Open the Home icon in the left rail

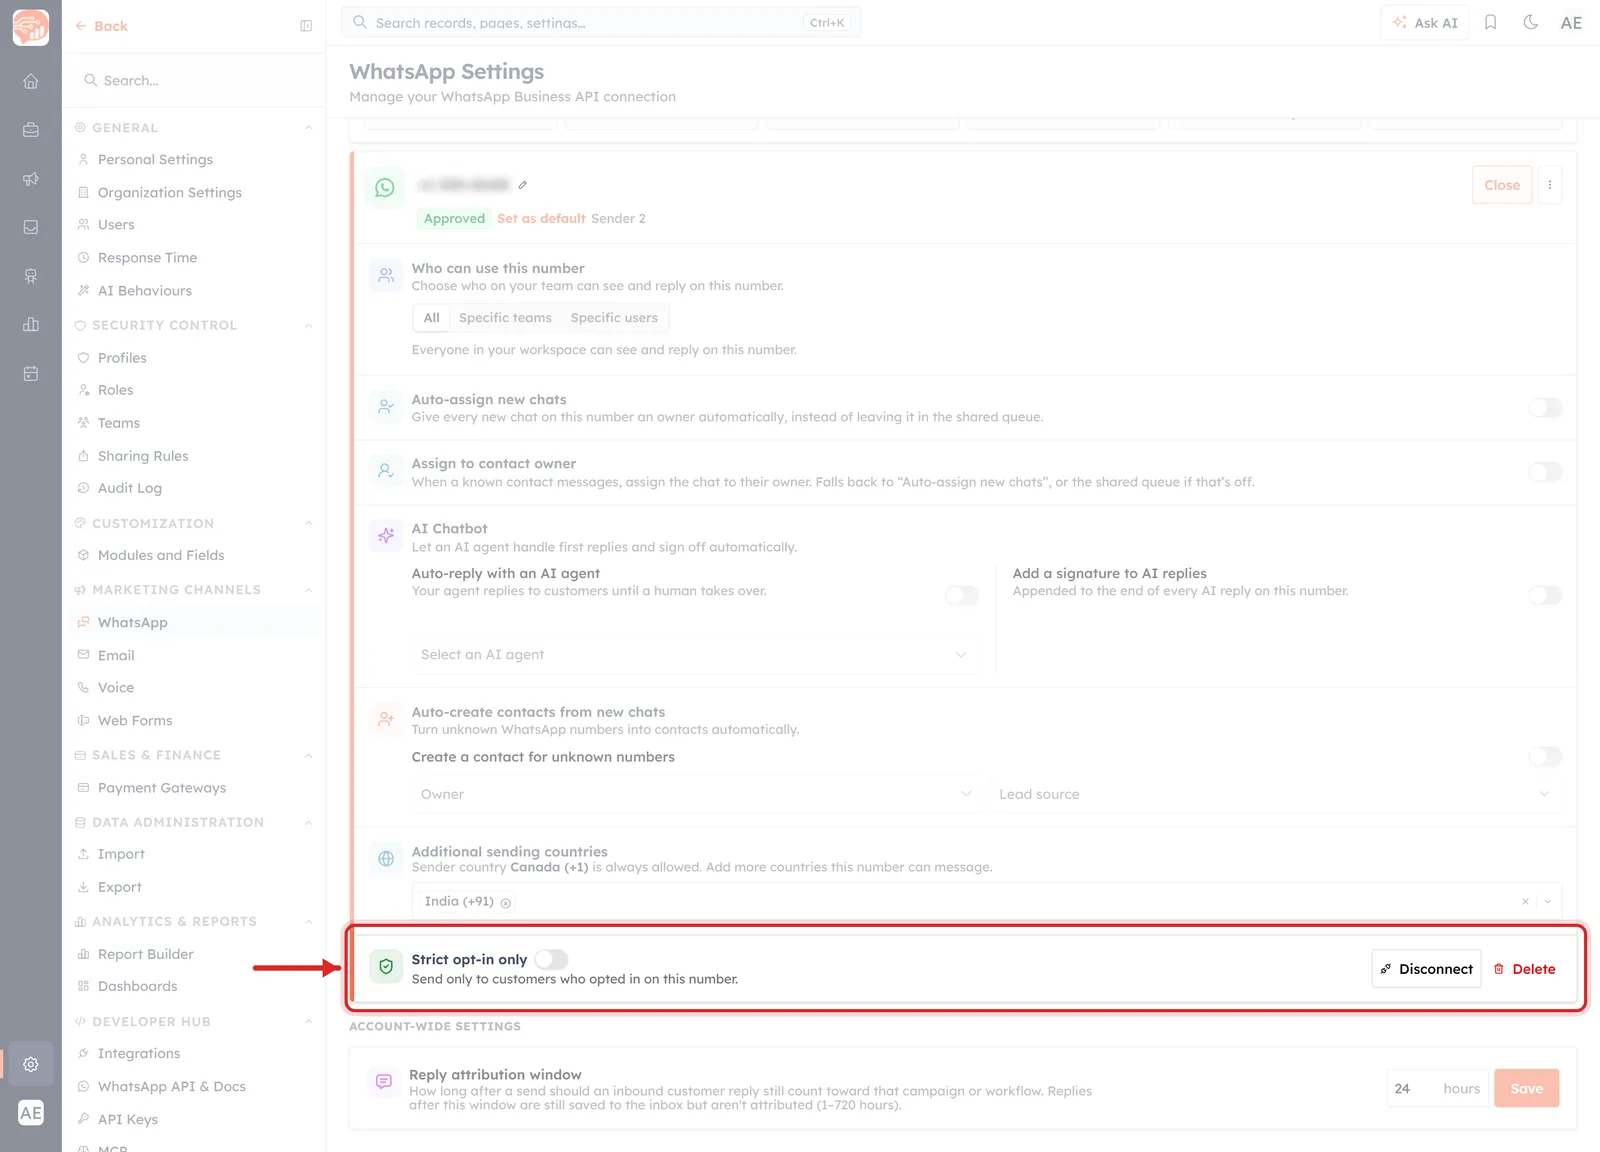tap(31, 81)
